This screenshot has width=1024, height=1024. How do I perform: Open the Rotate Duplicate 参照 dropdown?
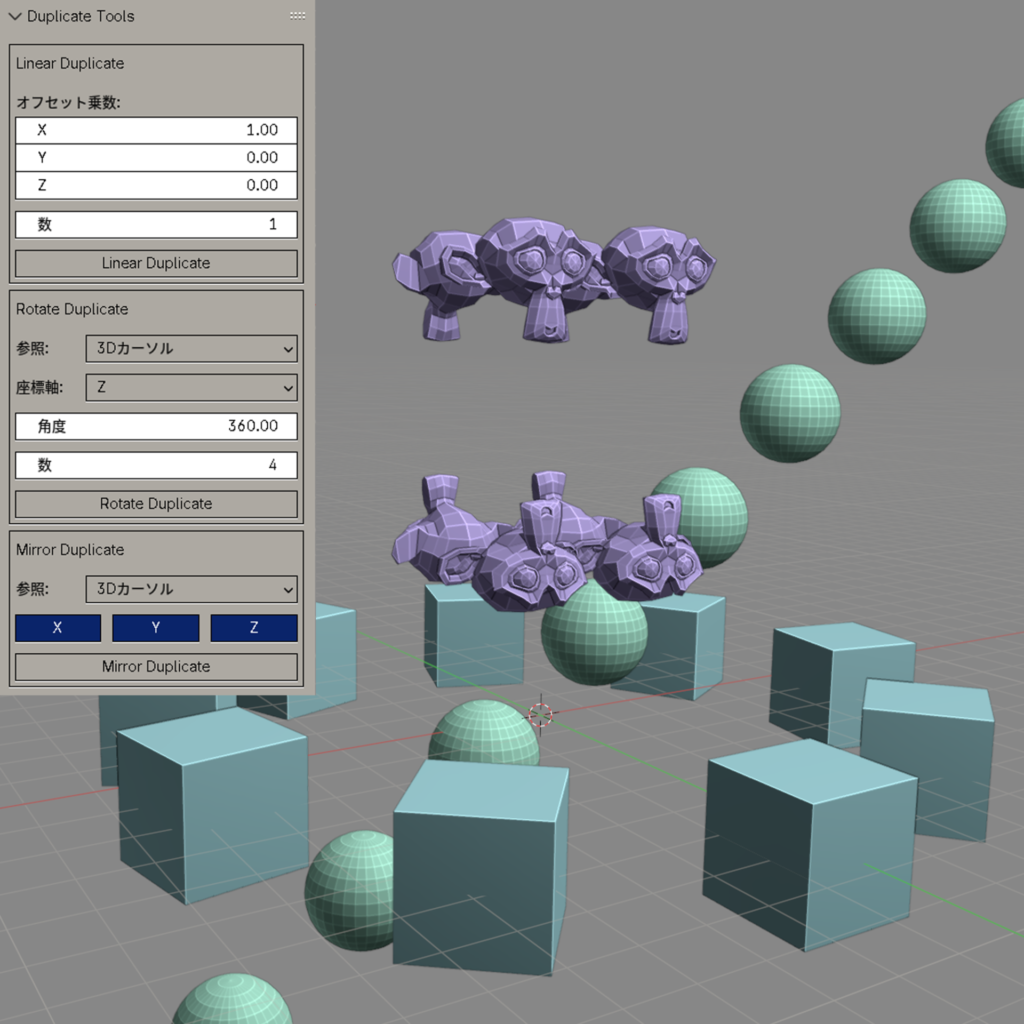191,348
